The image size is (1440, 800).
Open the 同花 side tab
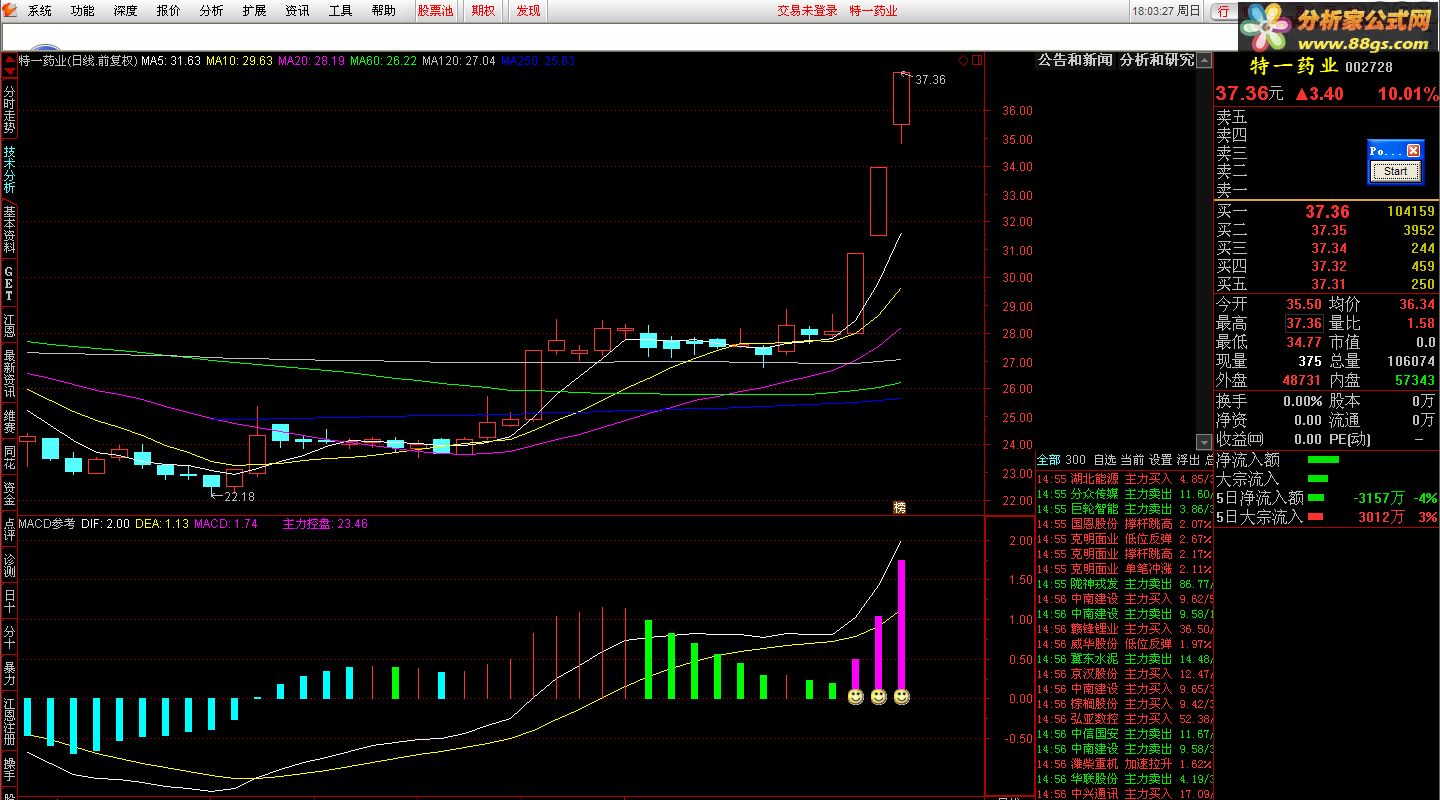[x=9, y=458]
